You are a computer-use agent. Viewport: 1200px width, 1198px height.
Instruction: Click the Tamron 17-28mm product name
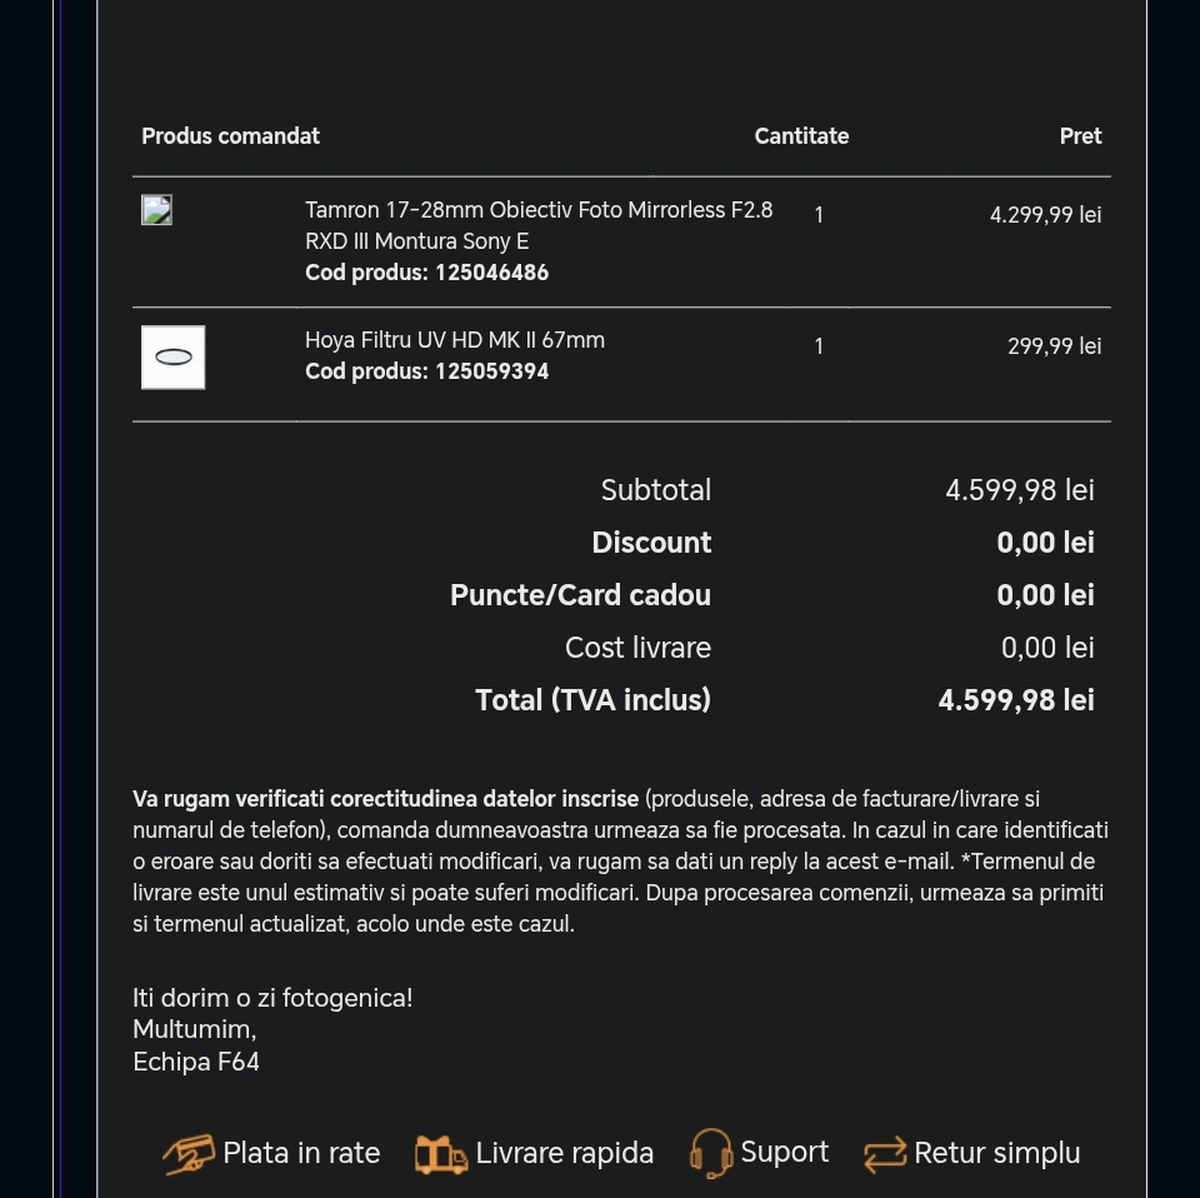click(538, 225)
